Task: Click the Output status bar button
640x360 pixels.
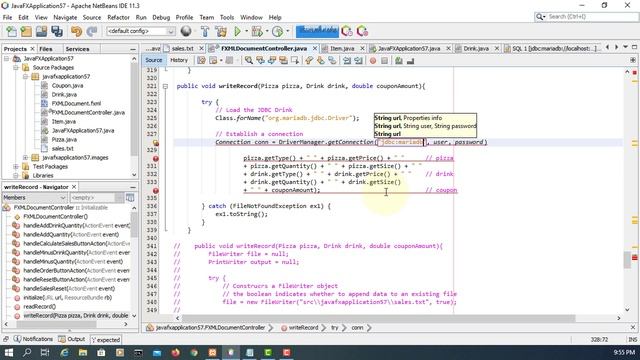Action: coord(71,339)
